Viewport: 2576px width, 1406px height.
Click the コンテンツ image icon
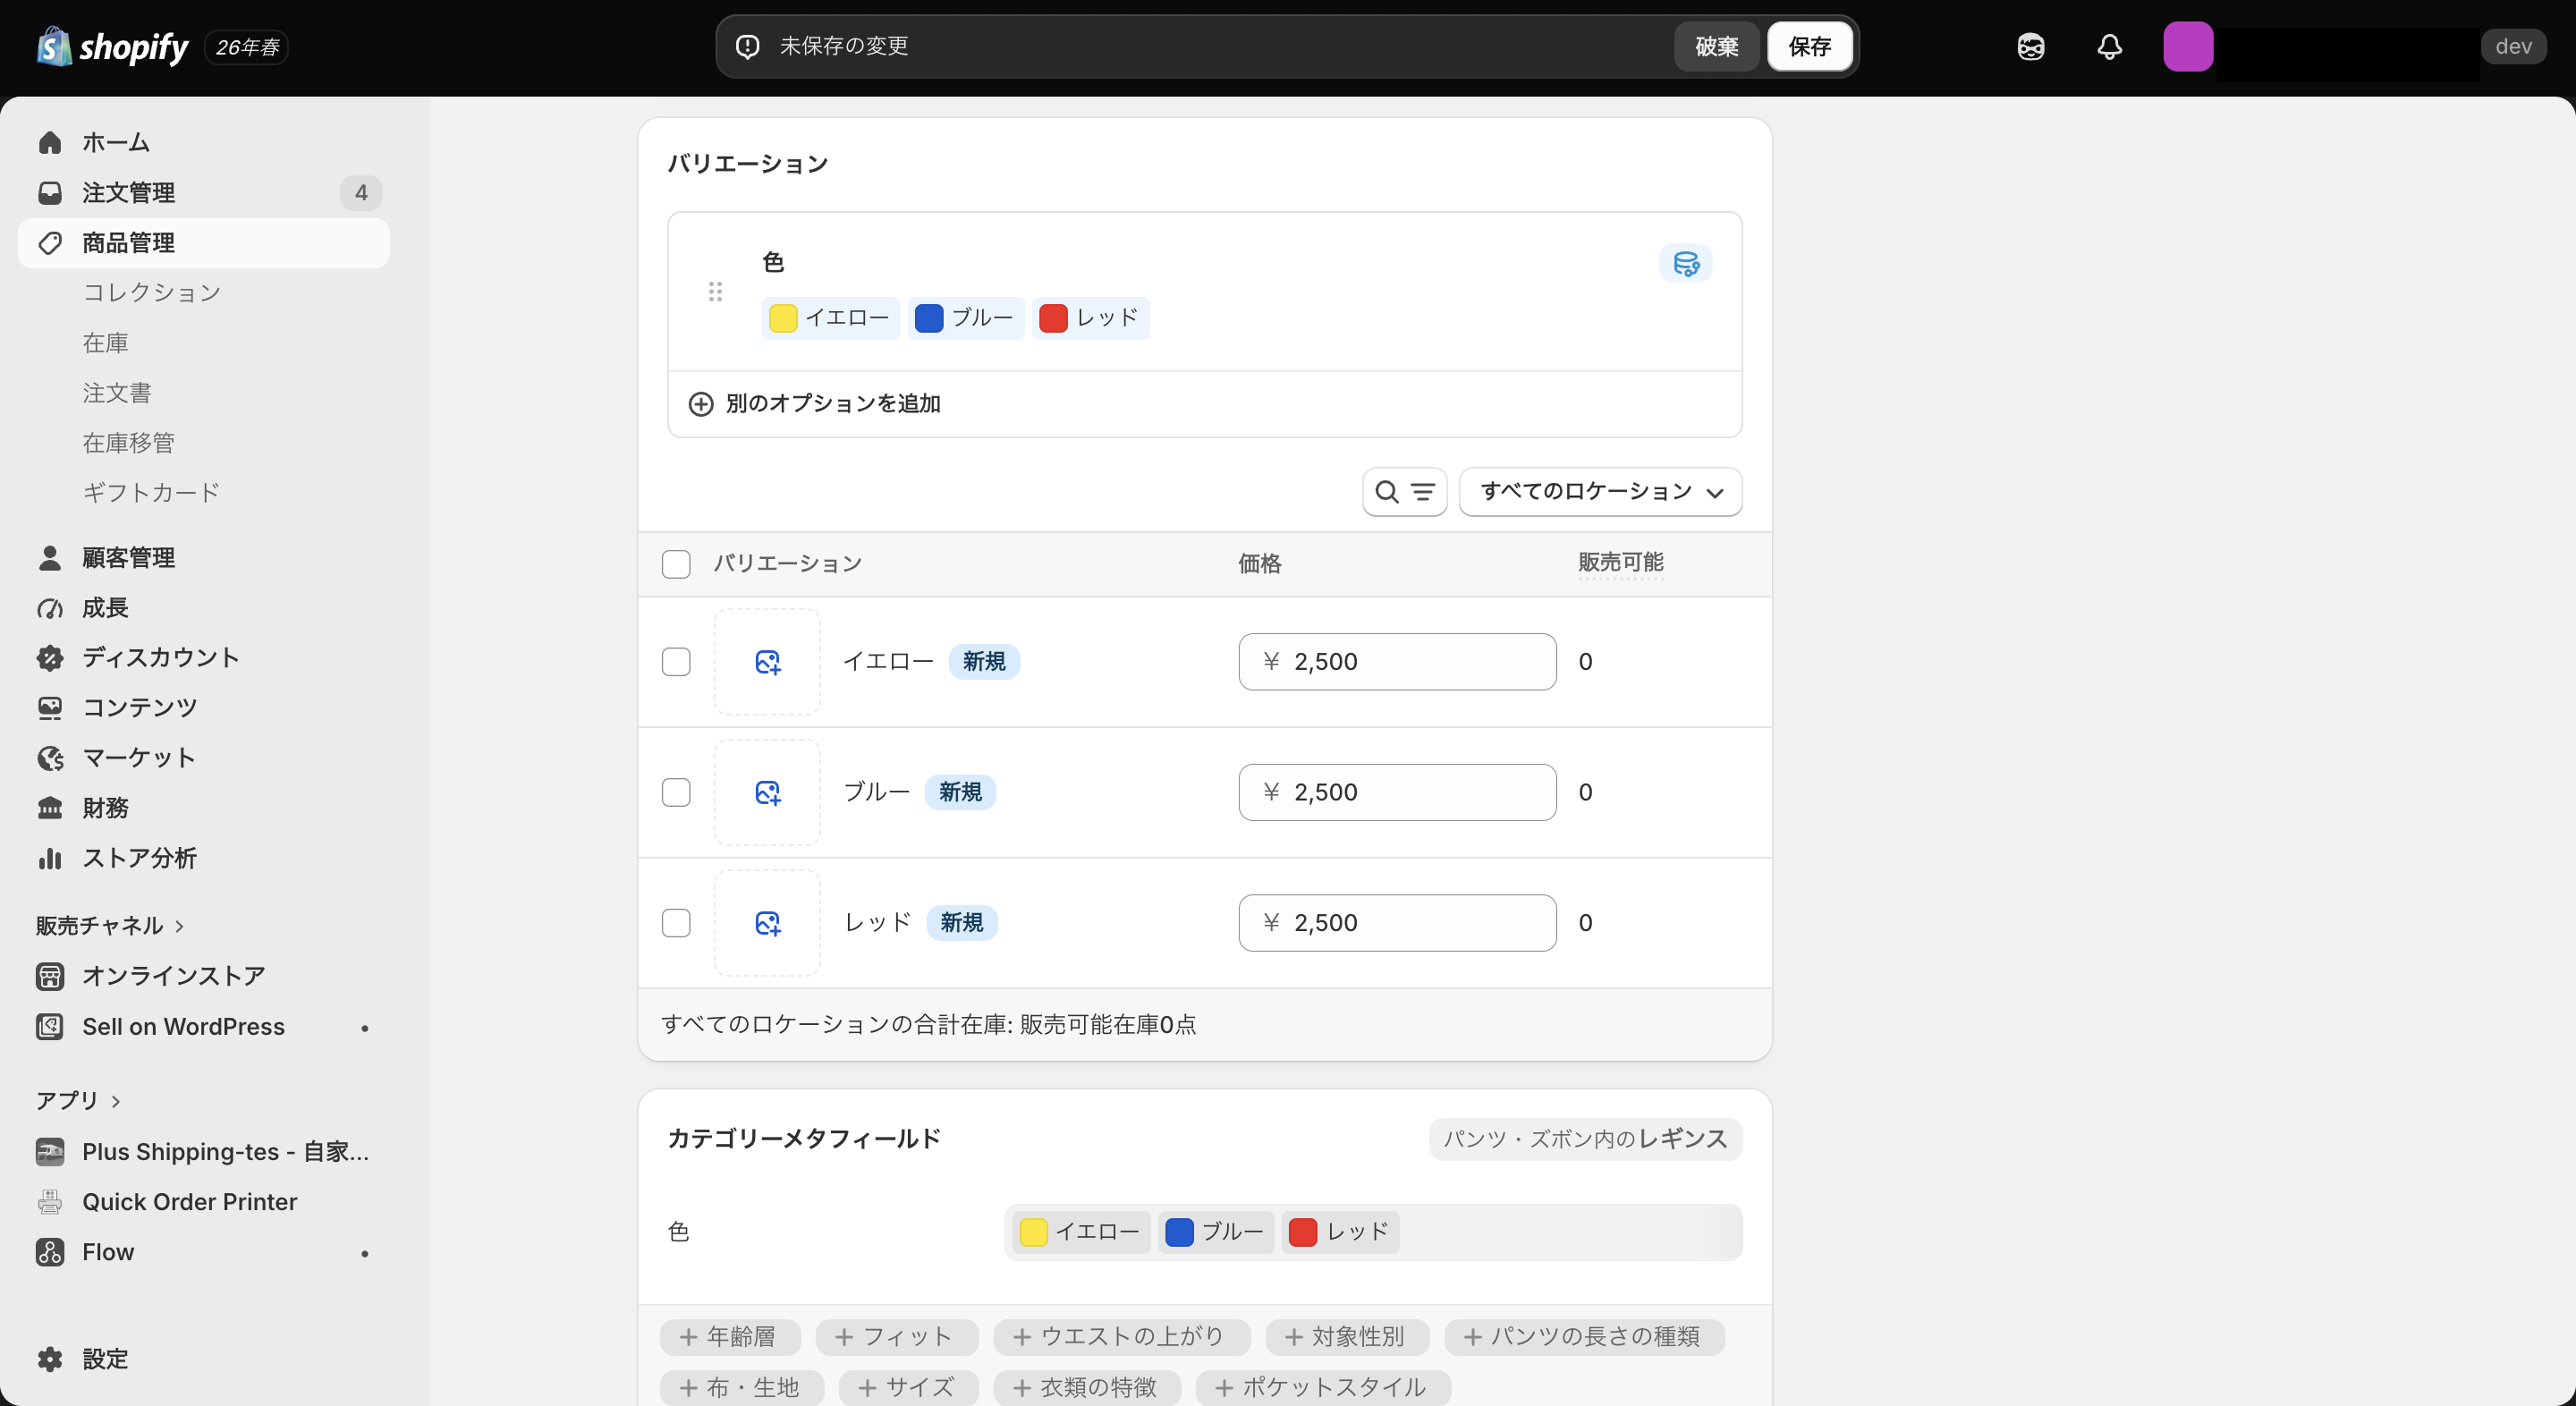[50, 707]
